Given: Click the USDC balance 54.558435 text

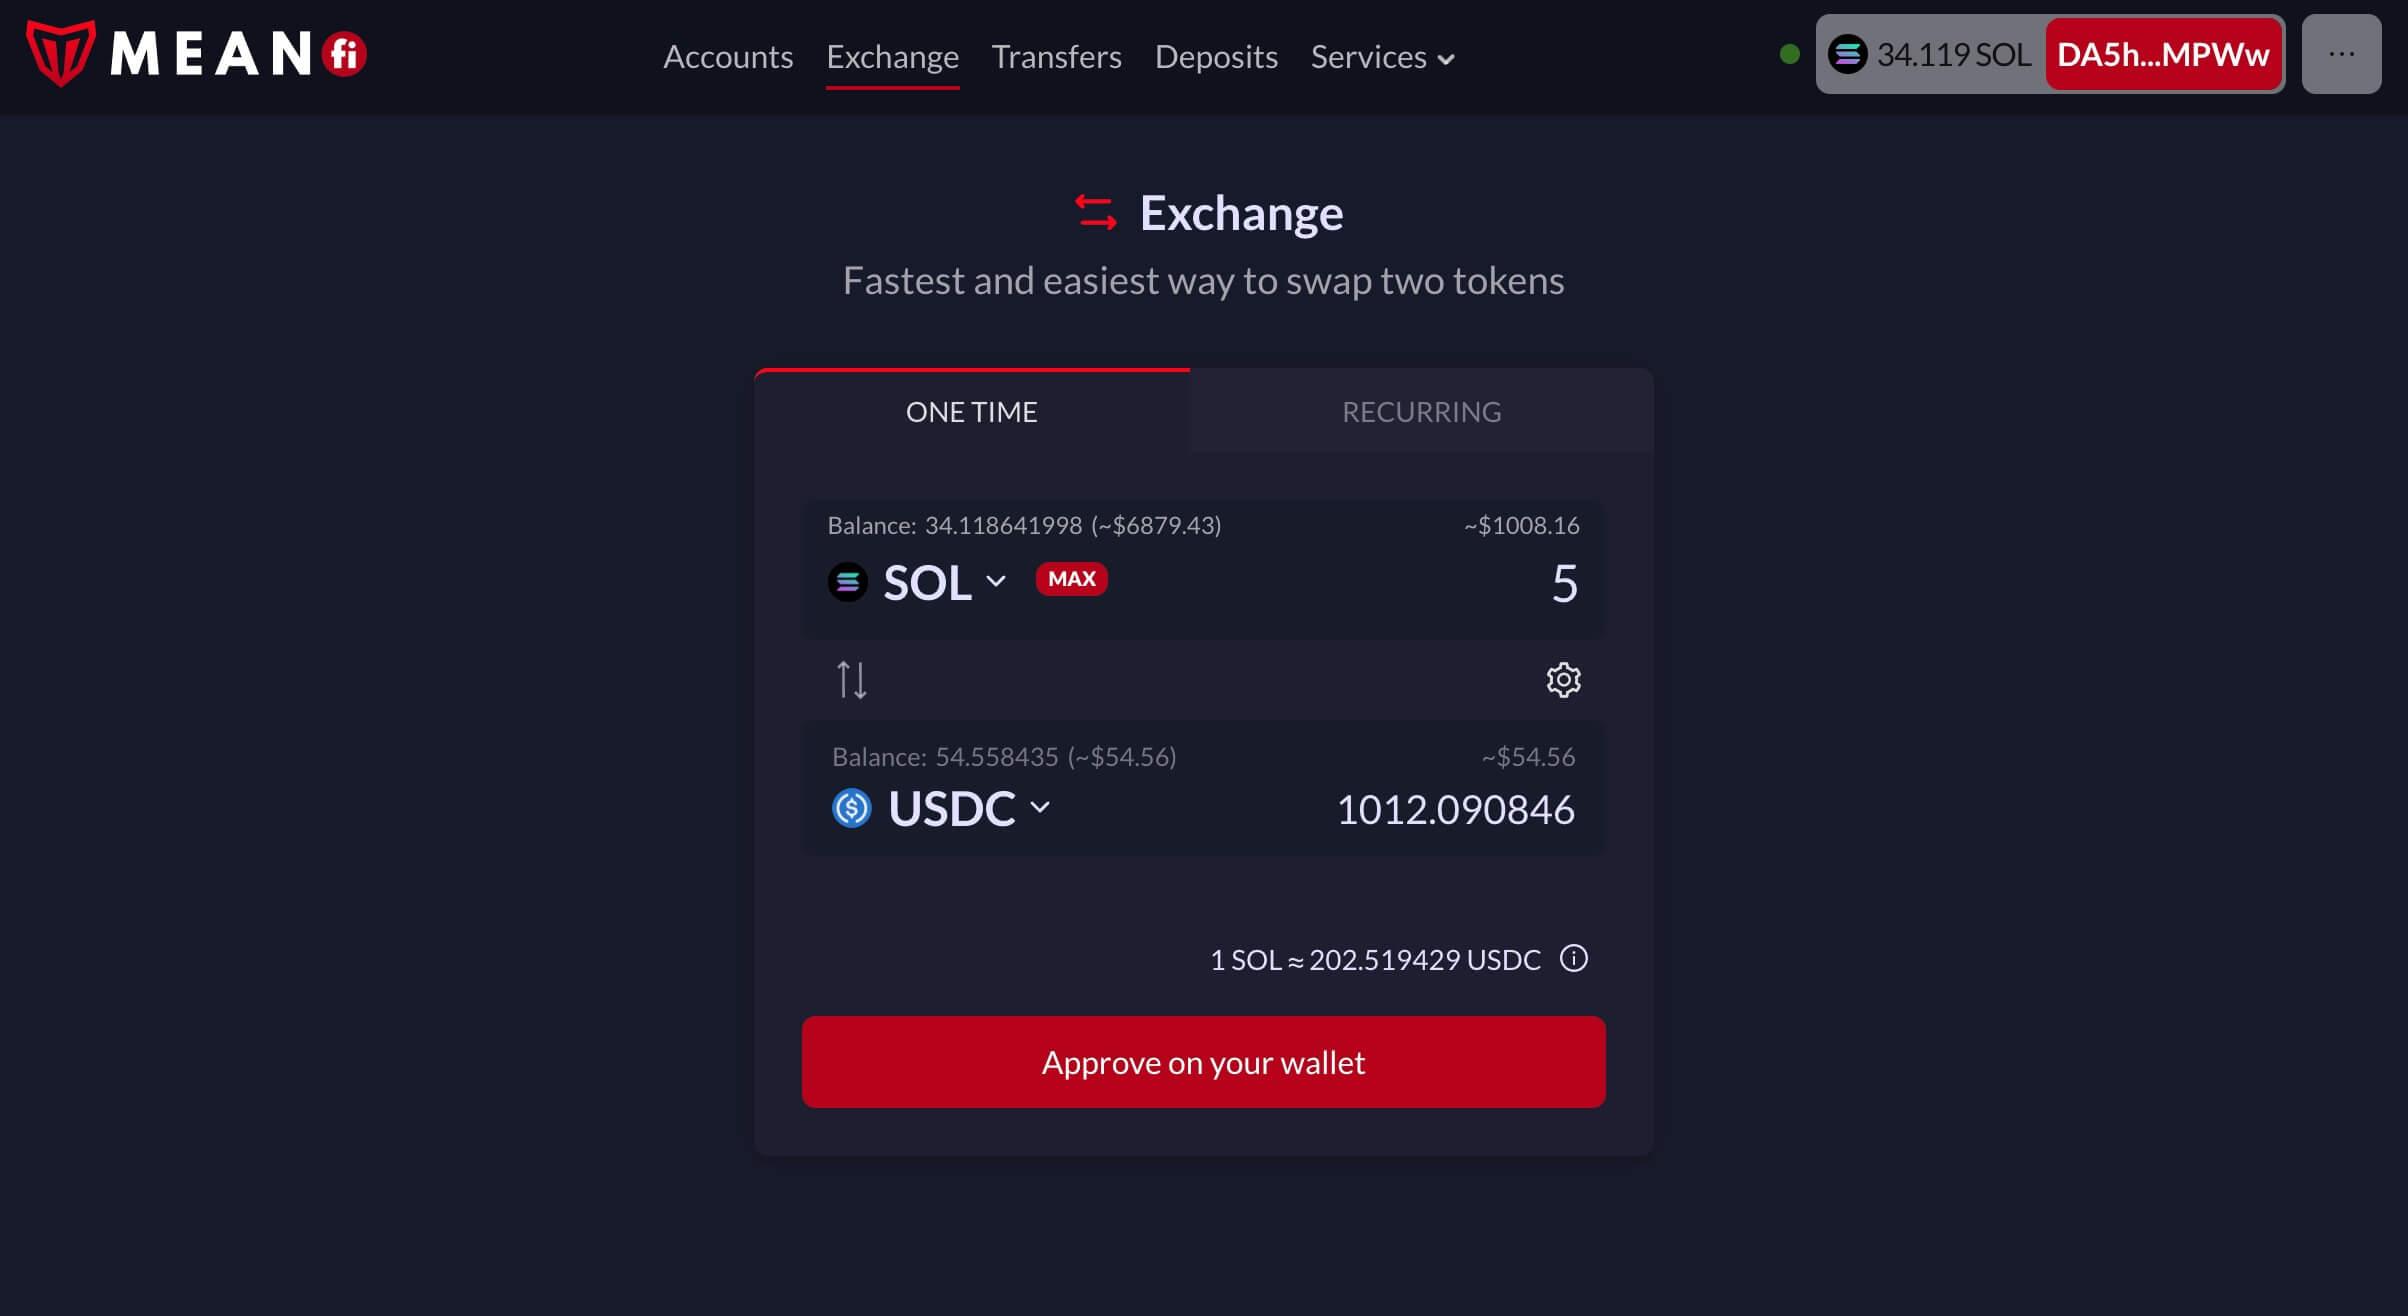Looking at the screenshot, I should [1004, 756].
